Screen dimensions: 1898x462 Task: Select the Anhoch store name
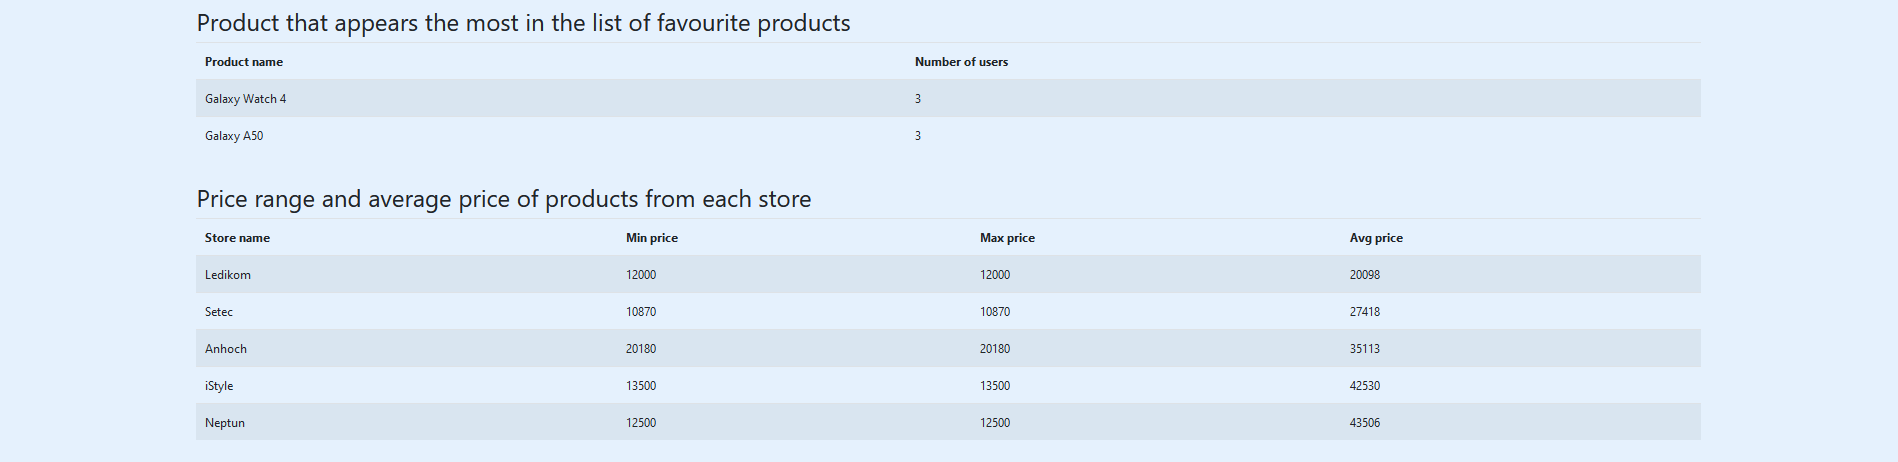tap(226, 349)
